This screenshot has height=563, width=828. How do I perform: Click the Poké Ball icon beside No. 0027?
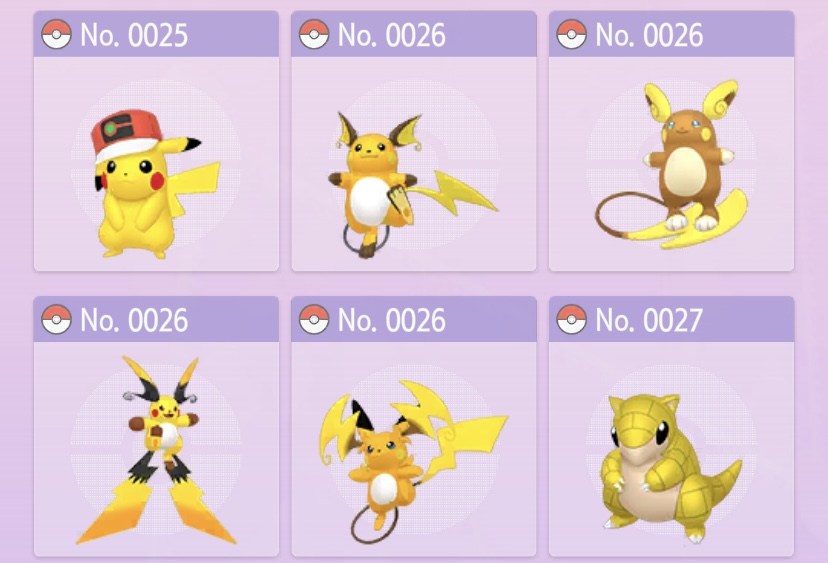pyautogui.click(x=572, y=320)
